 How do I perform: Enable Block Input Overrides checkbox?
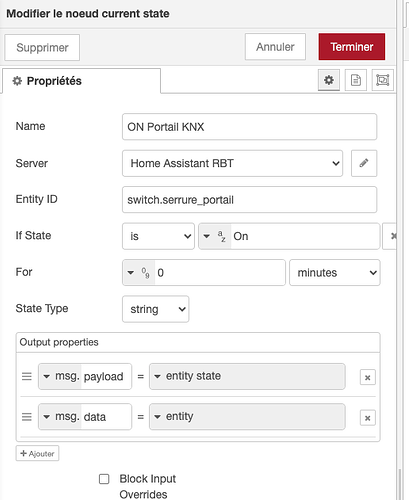point(104,479)
